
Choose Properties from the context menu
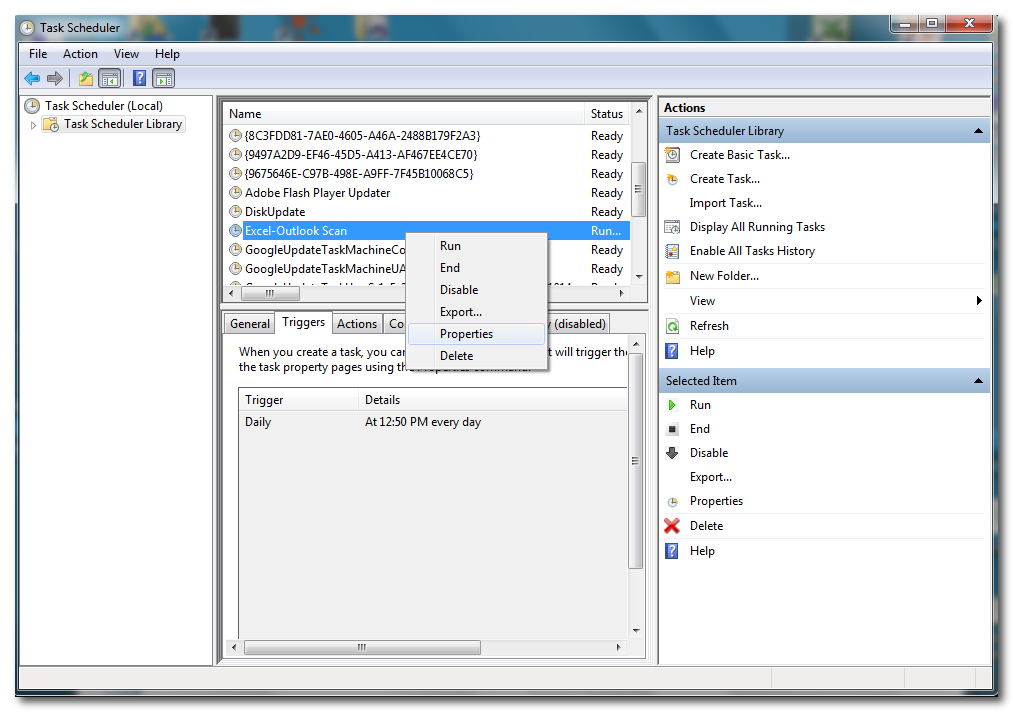[466, 334]
